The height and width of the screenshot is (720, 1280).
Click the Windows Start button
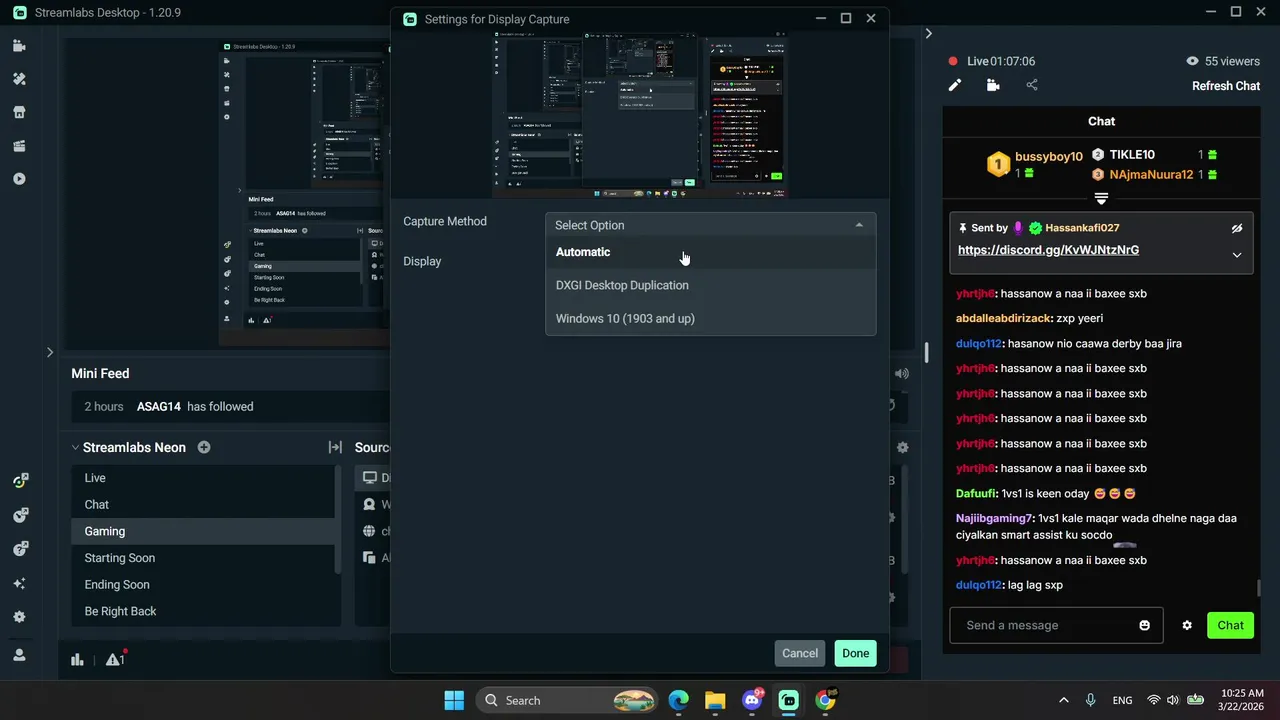point(454,700)
